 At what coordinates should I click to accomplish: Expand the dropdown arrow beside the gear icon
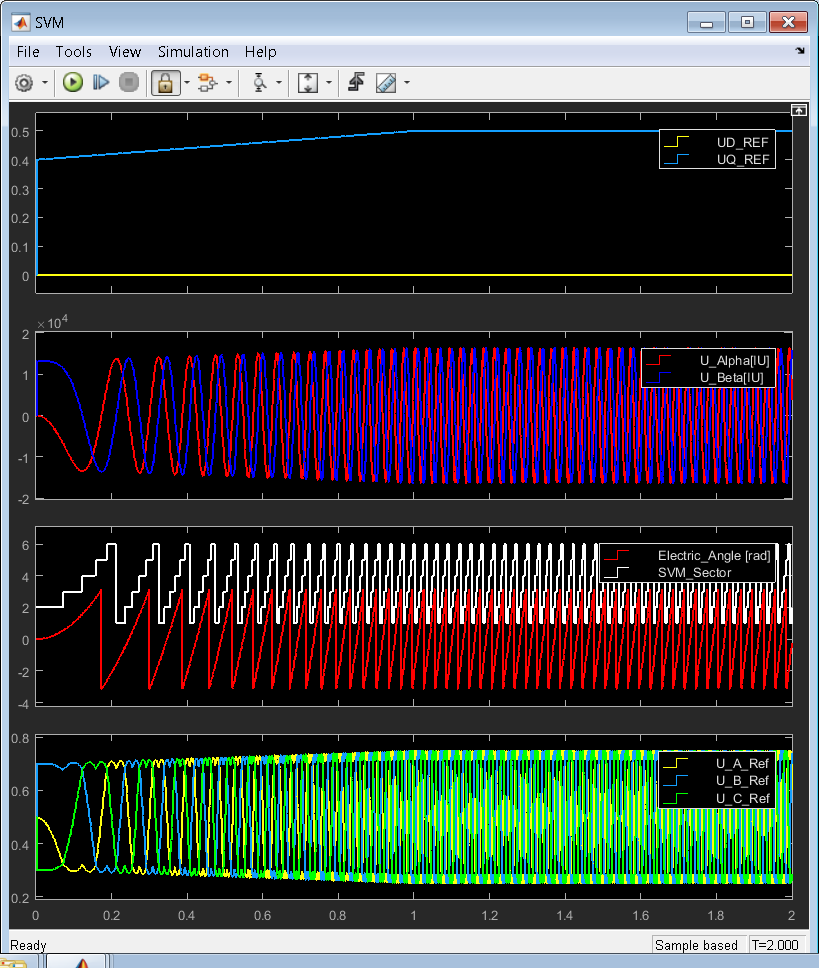[x=45, y=83]
